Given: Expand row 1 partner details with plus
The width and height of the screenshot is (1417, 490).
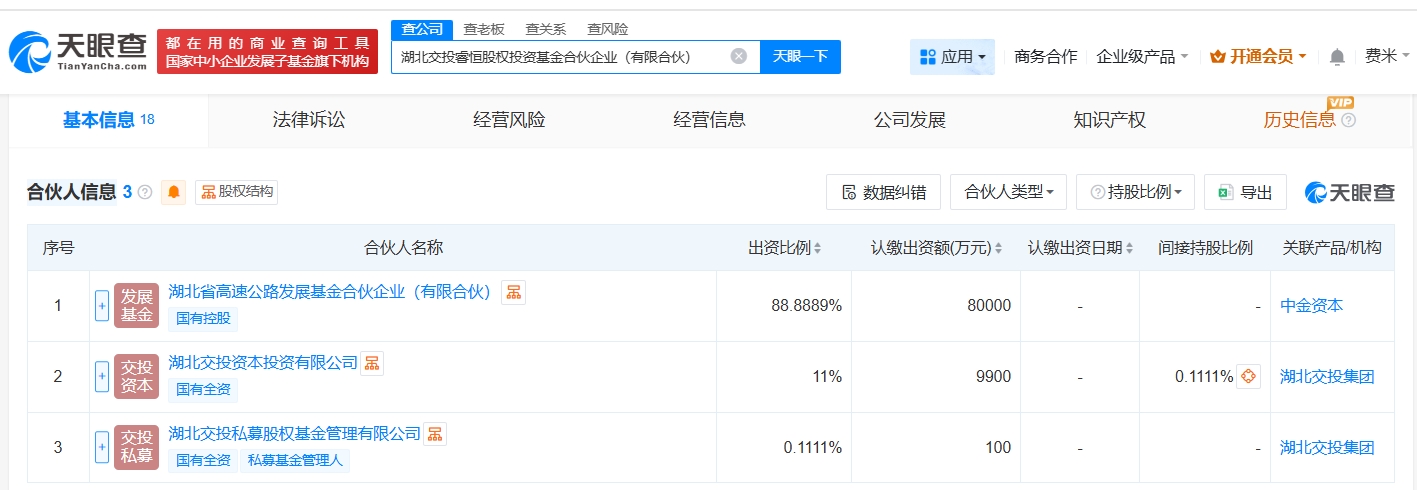Looking at the screenshot, I should pos(101,306).
